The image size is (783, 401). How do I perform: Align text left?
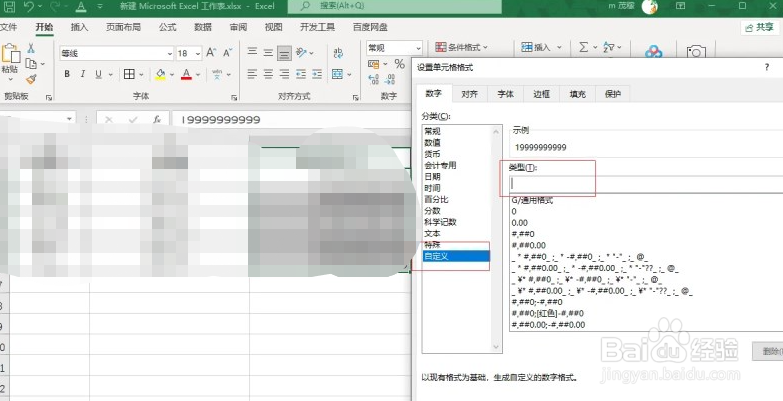(x=253, y=74)
